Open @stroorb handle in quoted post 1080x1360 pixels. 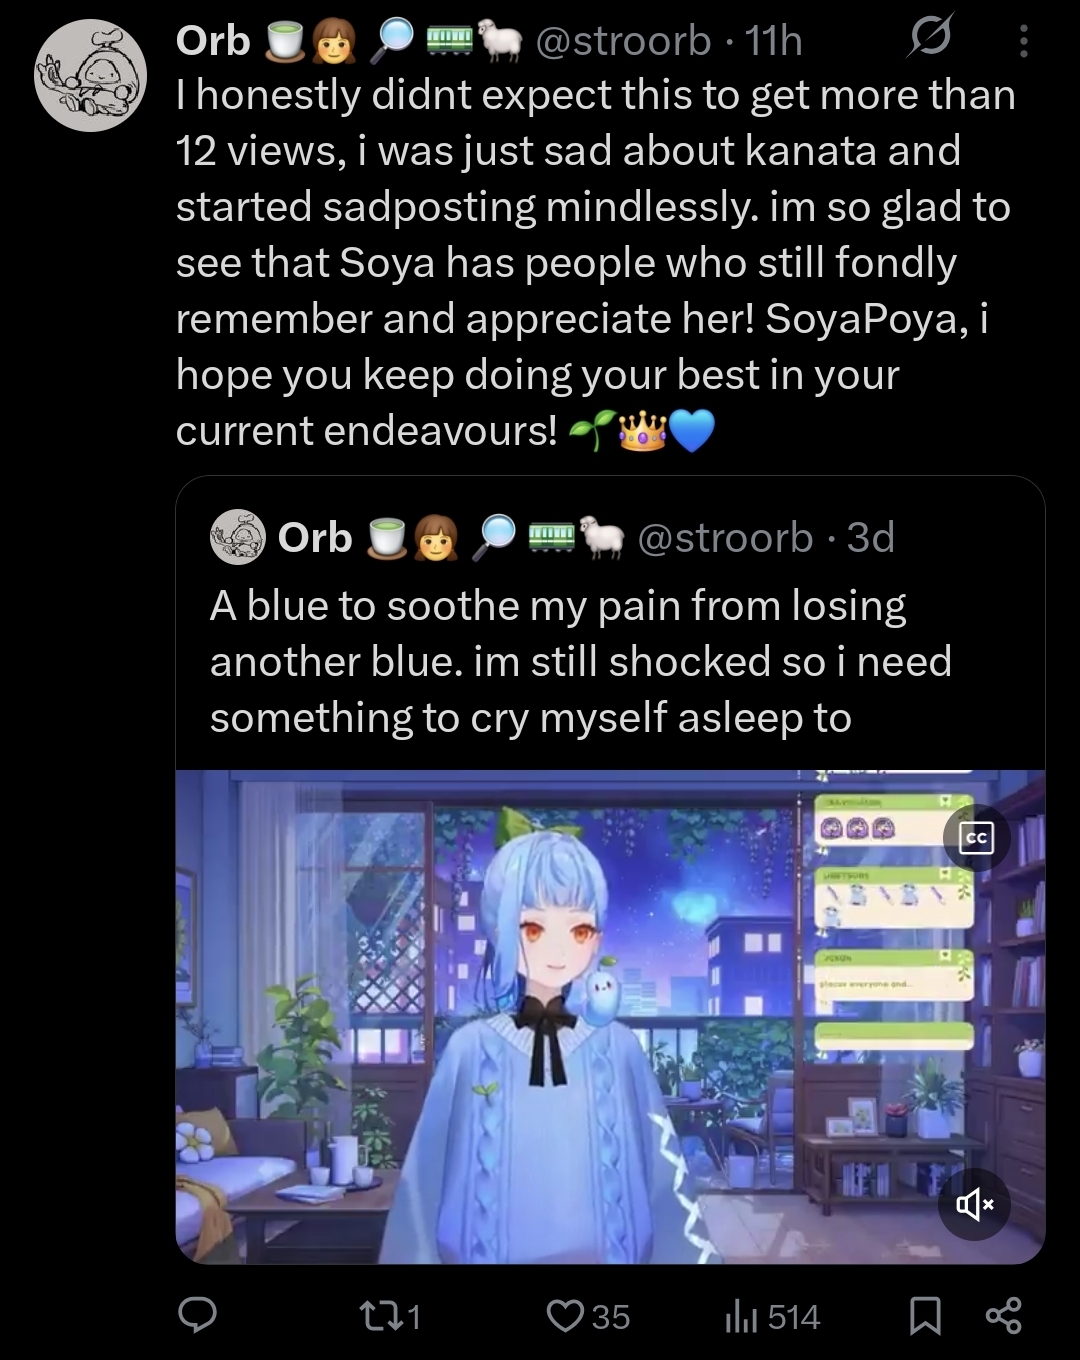725,538
